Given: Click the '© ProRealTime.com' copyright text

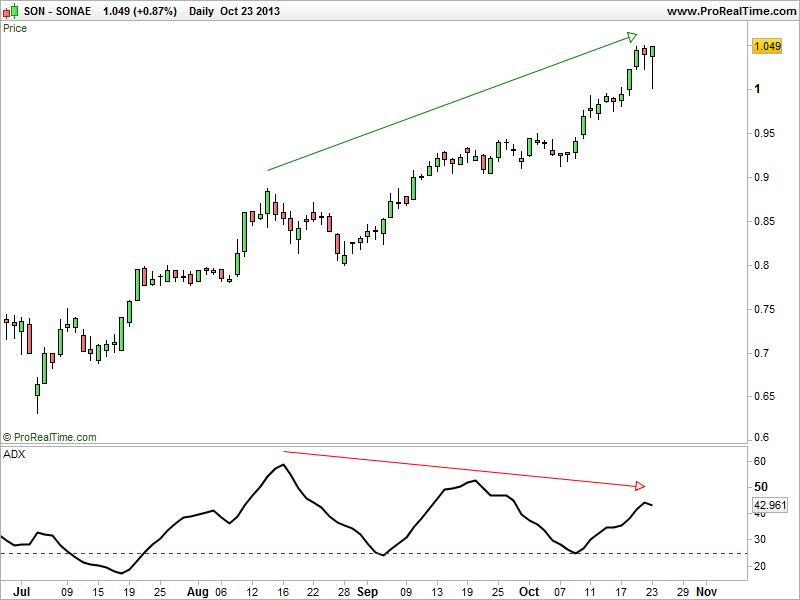Looking at the screenshot, I should [49, 437].
